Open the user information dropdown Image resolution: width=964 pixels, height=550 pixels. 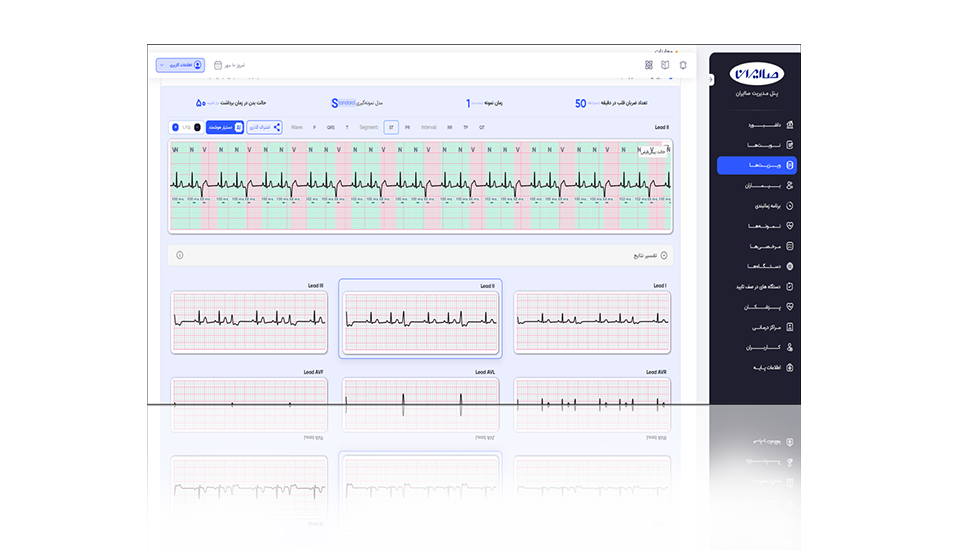(x=180, y=65)
